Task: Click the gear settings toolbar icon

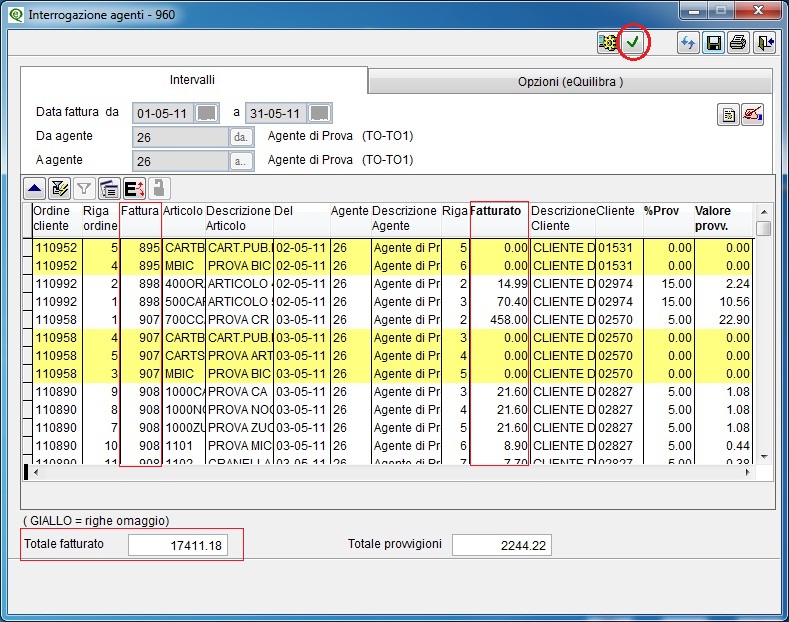Action: coord(607,43)
